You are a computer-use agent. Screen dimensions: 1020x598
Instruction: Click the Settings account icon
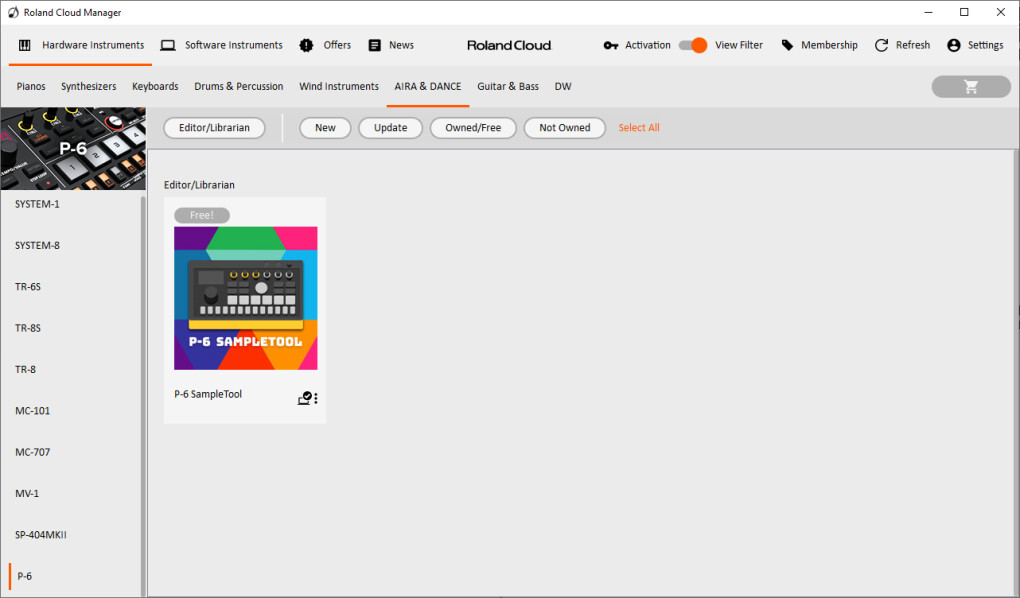[954, 45]
